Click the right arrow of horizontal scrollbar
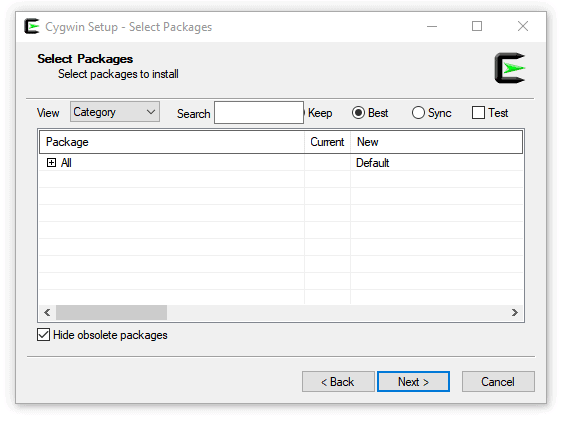 click(x=515, y=313)
